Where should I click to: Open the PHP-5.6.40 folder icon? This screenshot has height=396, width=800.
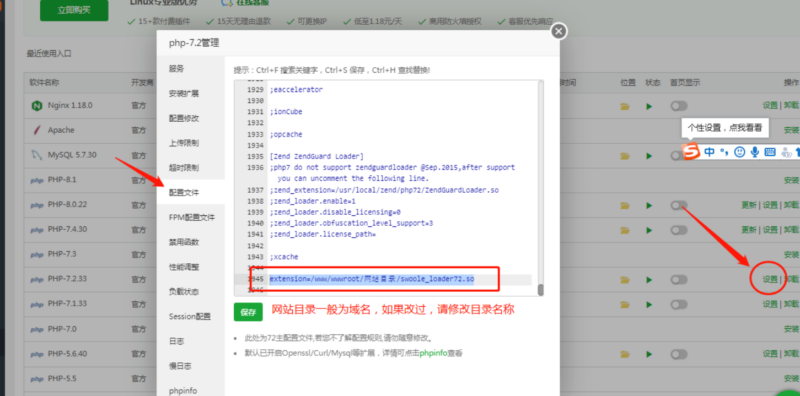624,355
